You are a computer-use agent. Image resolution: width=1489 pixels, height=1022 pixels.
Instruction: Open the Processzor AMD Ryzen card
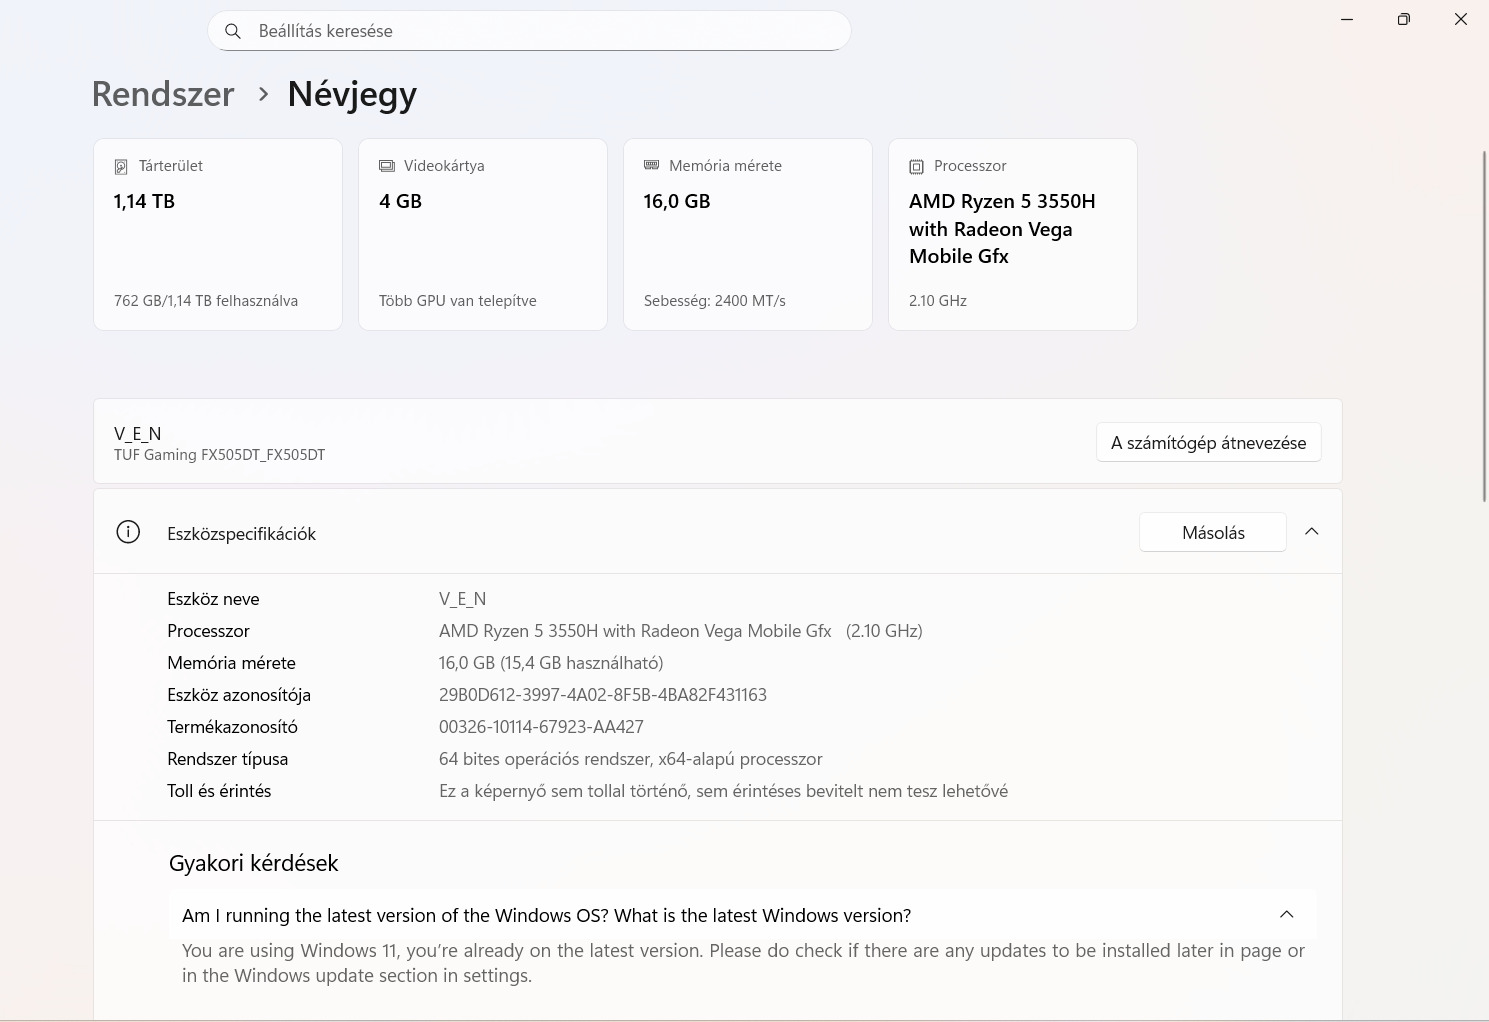1013,234
